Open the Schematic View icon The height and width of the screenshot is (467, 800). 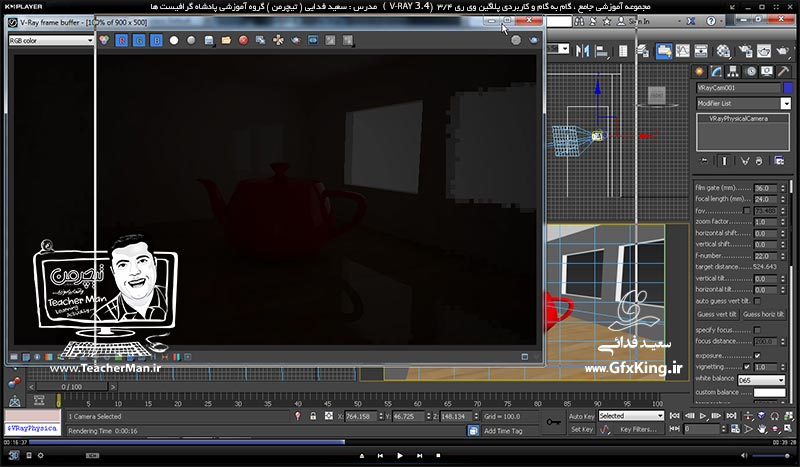pyautogui.click(x=702, y=51)
